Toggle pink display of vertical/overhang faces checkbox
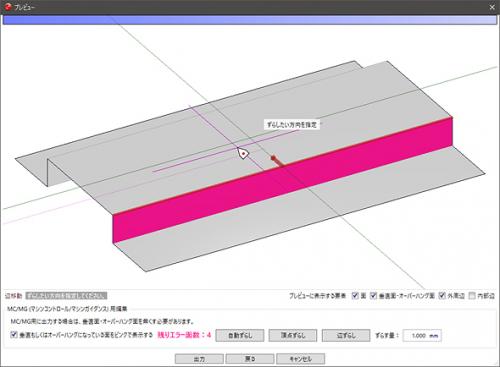 [14, 334]
